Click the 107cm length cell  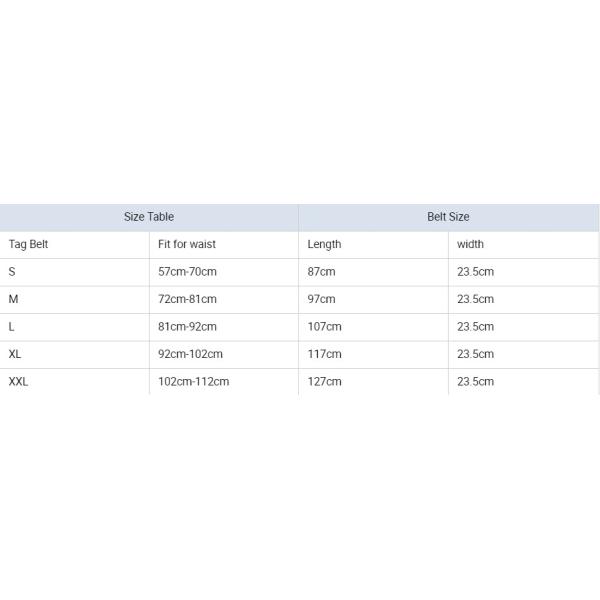tap(324, 327)
